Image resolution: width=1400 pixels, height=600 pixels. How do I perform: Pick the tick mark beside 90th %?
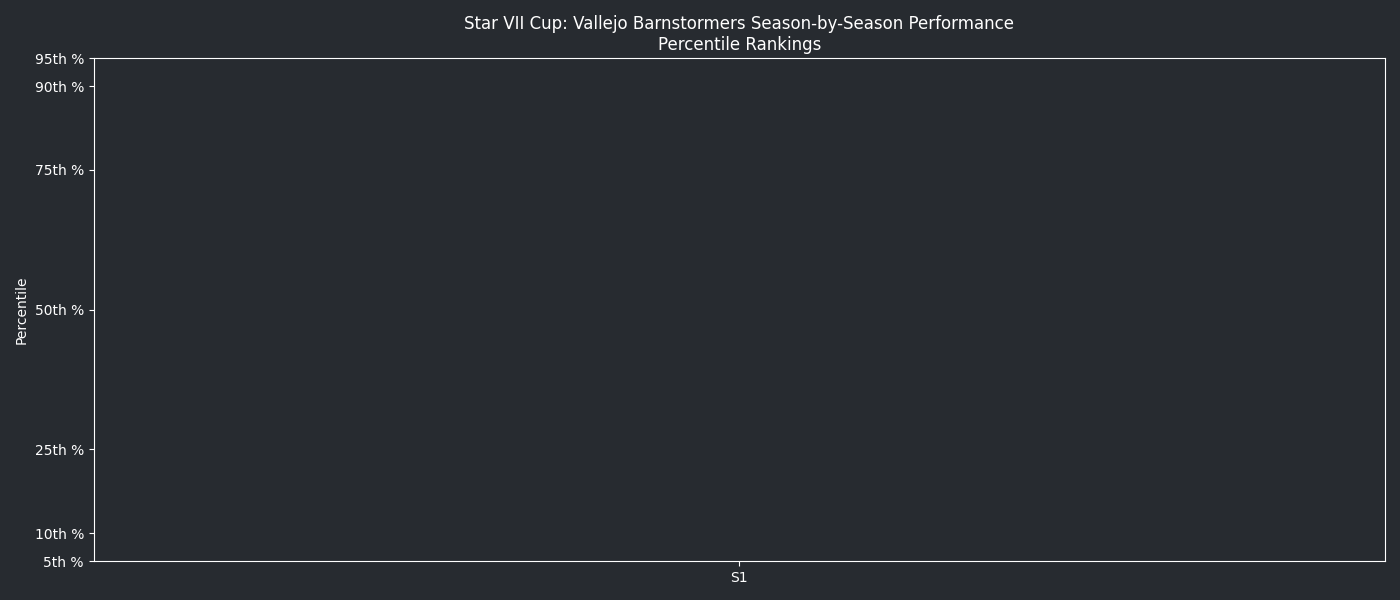tap(92, 87)
